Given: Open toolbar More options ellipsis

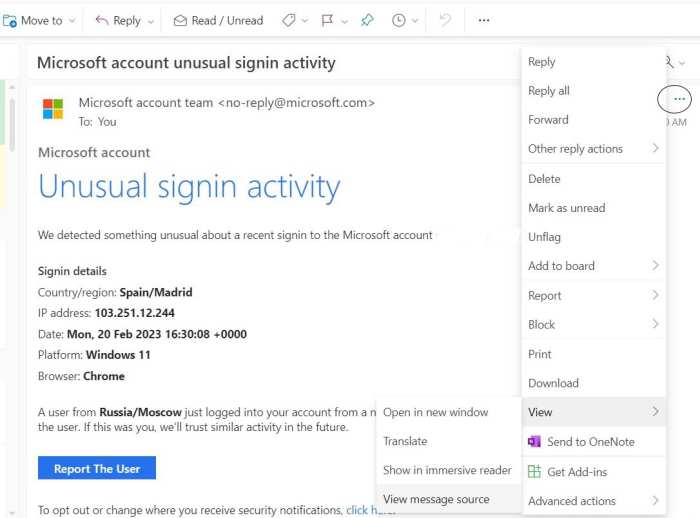Looking at the screenshot, I should click(484, 20).
